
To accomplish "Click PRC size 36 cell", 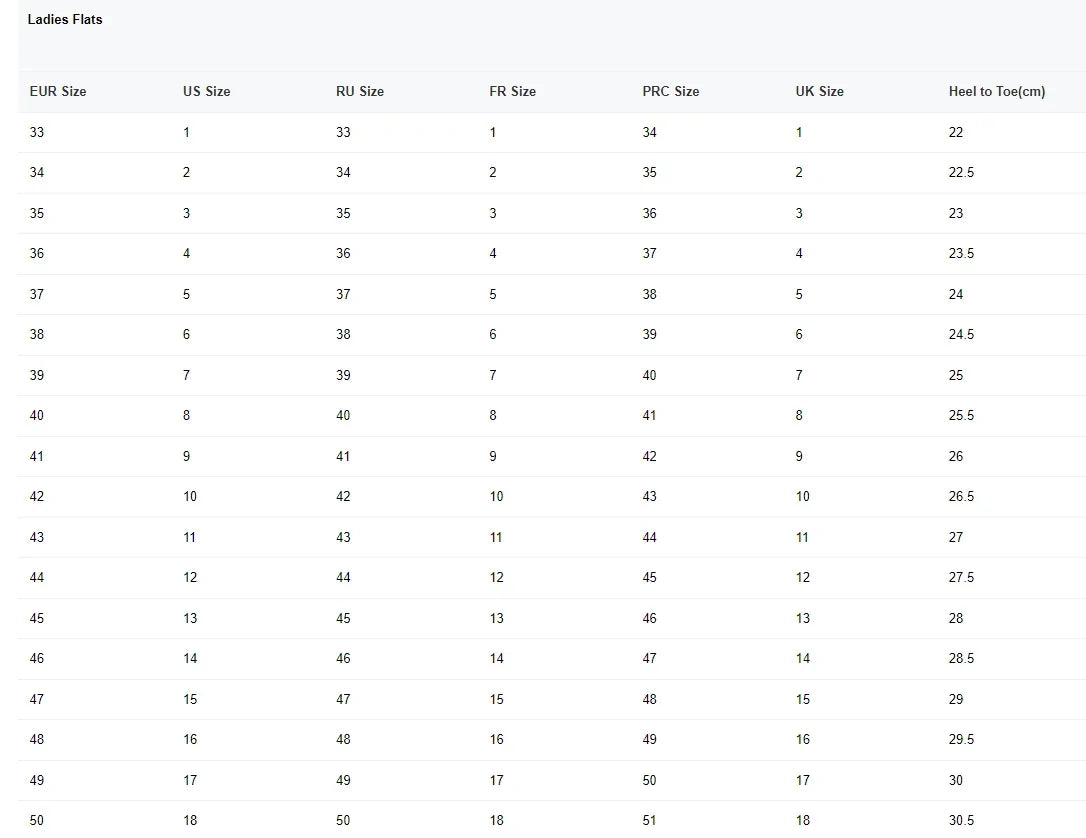I will pos(650,213).
